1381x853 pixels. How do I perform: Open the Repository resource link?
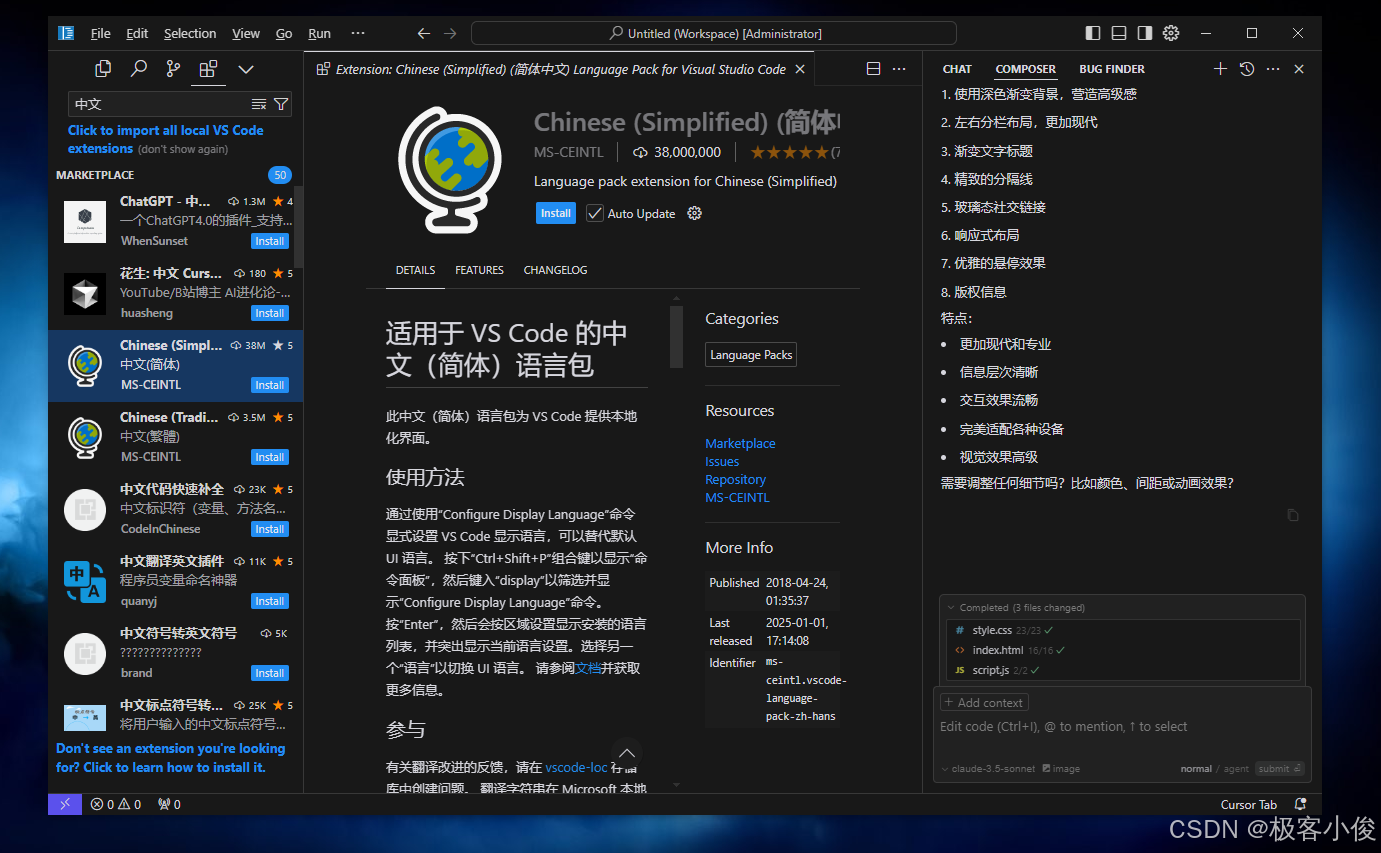[x=735, y=479]
